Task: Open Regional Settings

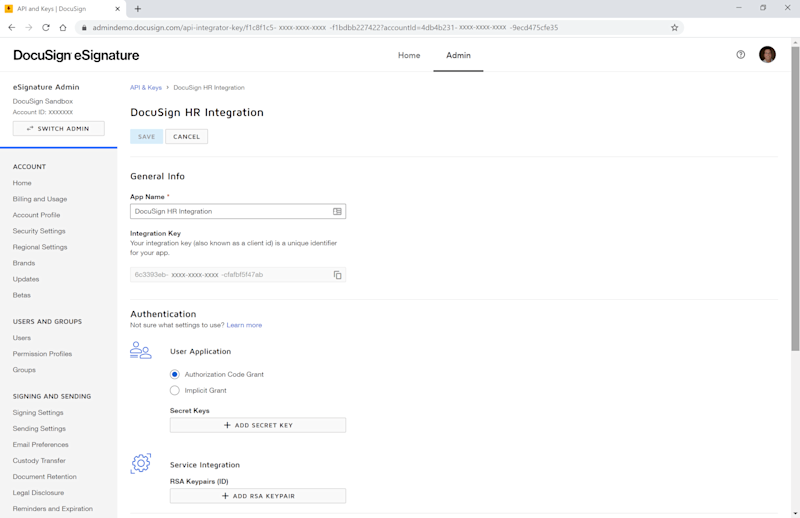Action: [40, 247]
